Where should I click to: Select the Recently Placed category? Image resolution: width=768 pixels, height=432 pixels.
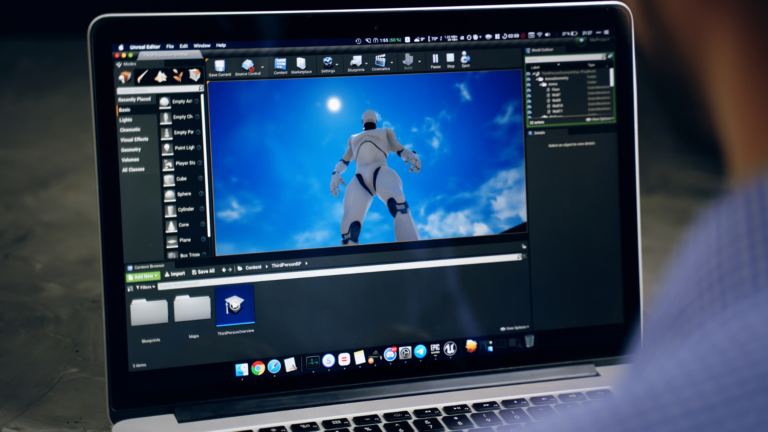(134, 99)
